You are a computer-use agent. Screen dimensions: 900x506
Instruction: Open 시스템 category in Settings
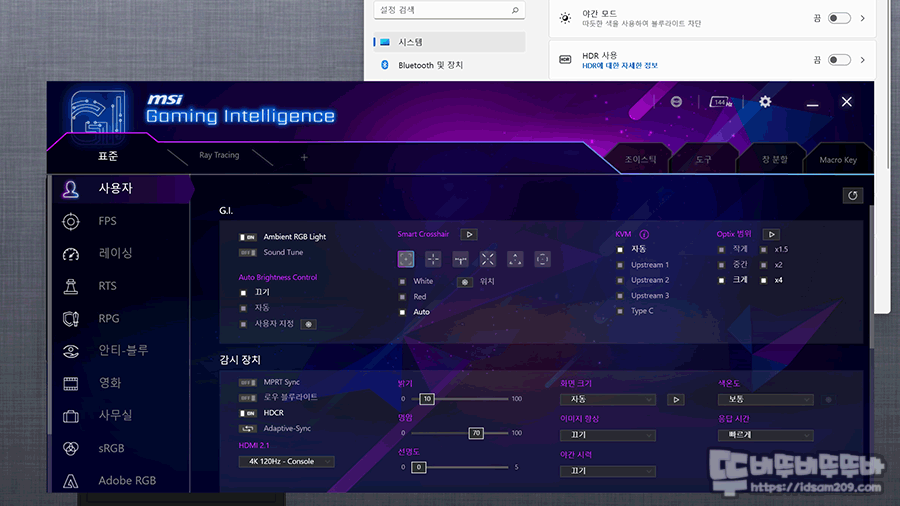[x=449, y=42]
